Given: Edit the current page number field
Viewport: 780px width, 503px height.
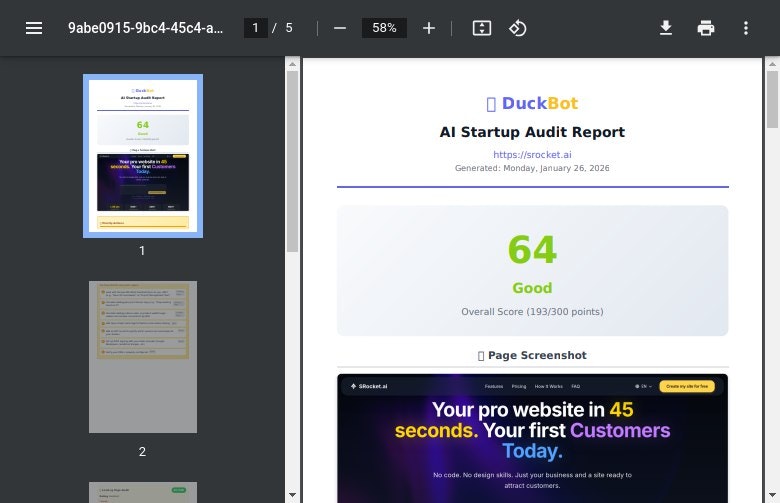Looking at the screenshot, I should [256, 28].
